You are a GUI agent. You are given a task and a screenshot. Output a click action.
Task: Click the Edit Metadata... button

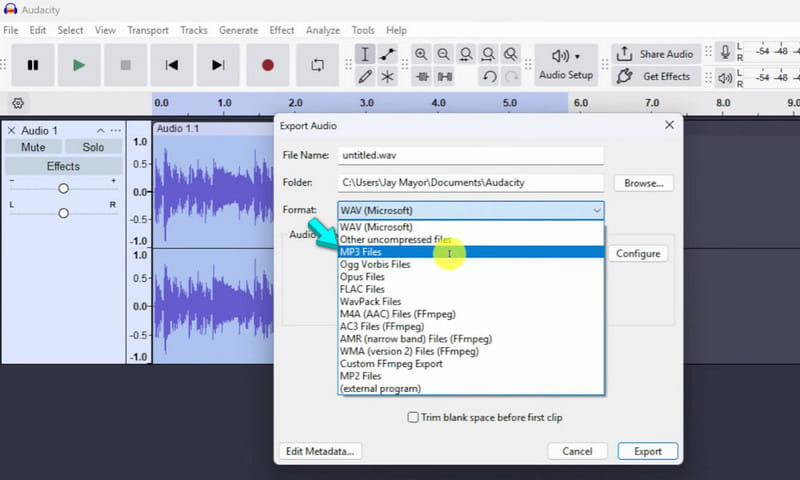click(x=320, y=451)
